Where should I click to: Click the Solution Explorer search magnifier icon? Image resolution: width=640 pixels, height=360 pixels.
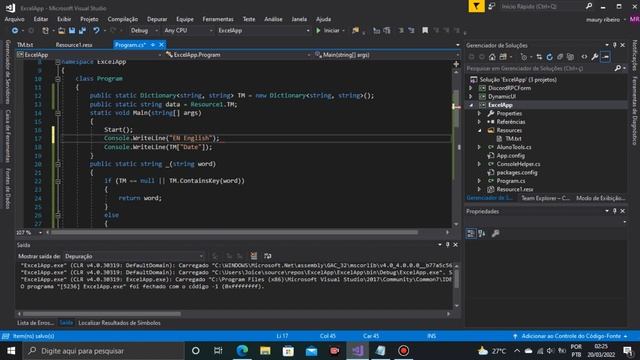coord(618,68)
